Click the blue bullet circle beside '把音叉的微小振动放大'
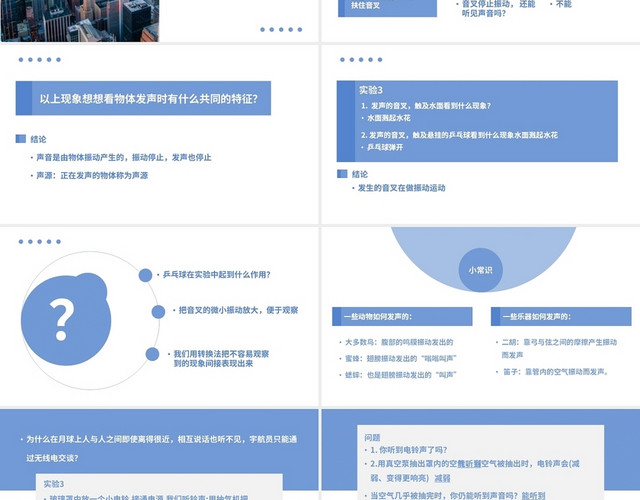Image resolution: width=640 pixels, height=500 pixels. [158, 312]
